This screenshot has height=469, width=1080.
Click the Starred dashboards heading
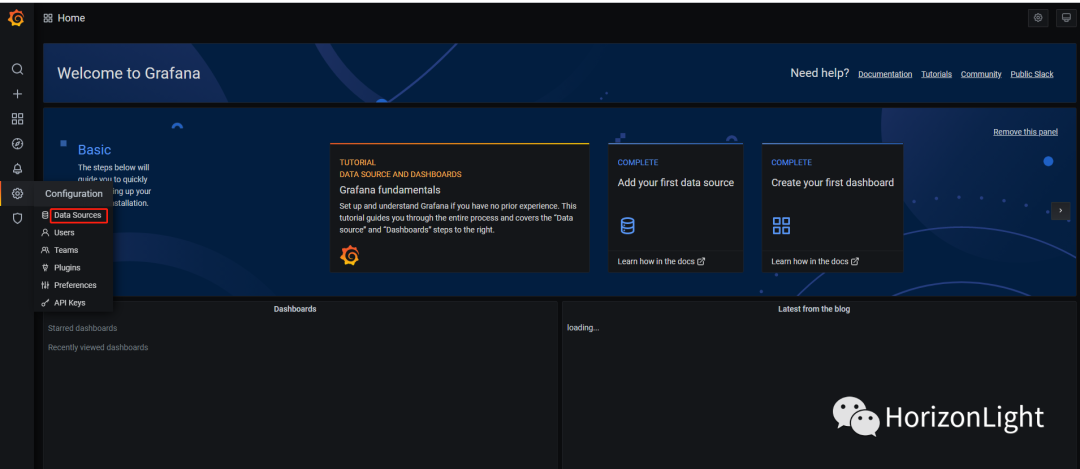pyautogui.click(x=82, y=329)
